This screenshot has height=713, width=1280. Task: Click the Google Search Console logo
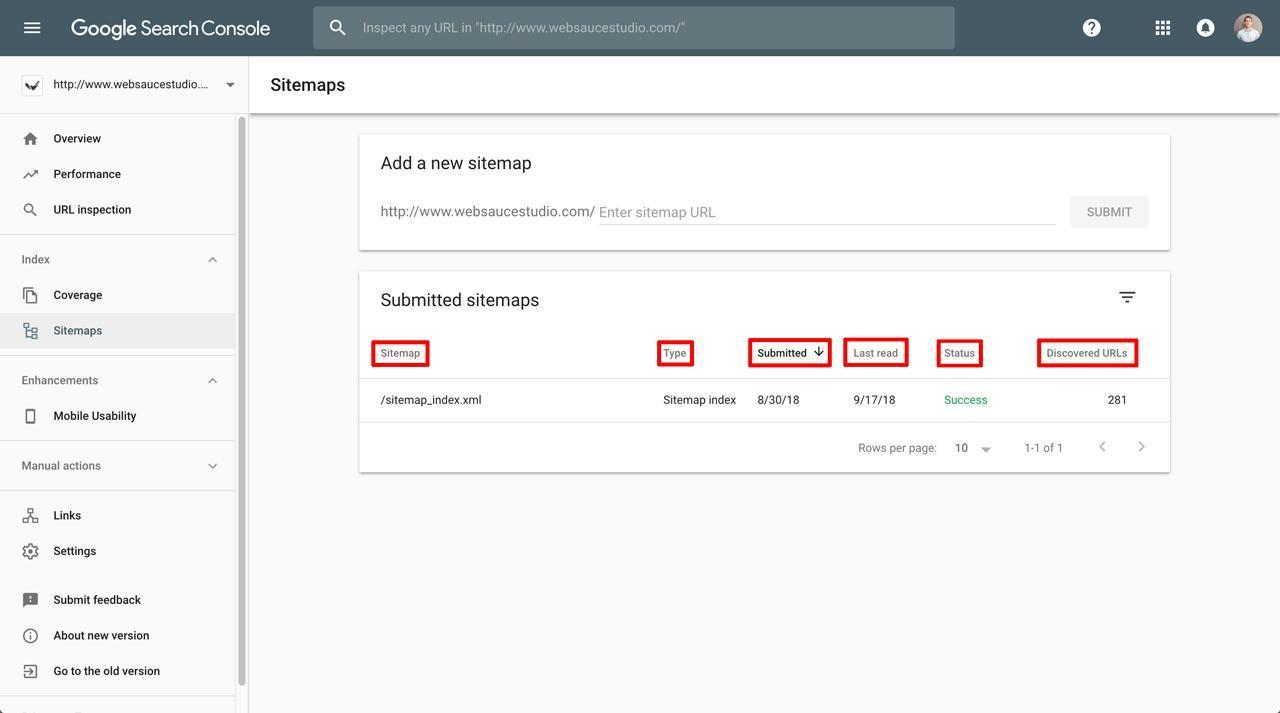(x=170, y=28)
